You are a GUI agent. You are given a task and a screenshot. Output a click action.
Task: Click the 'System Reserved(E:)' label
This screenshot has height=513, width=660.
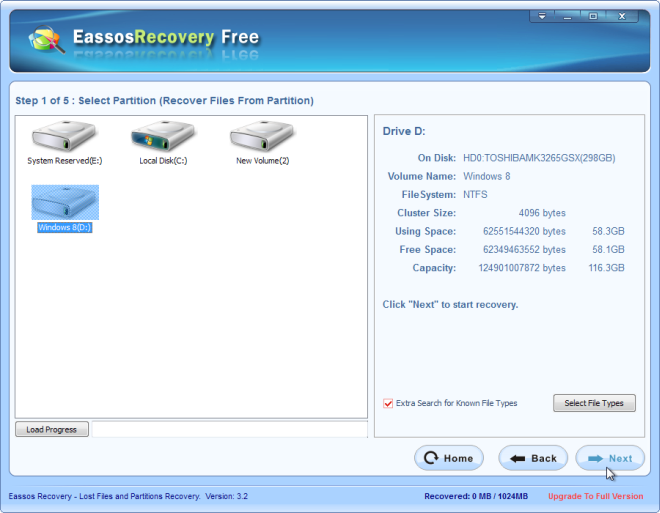pos(65,161)
